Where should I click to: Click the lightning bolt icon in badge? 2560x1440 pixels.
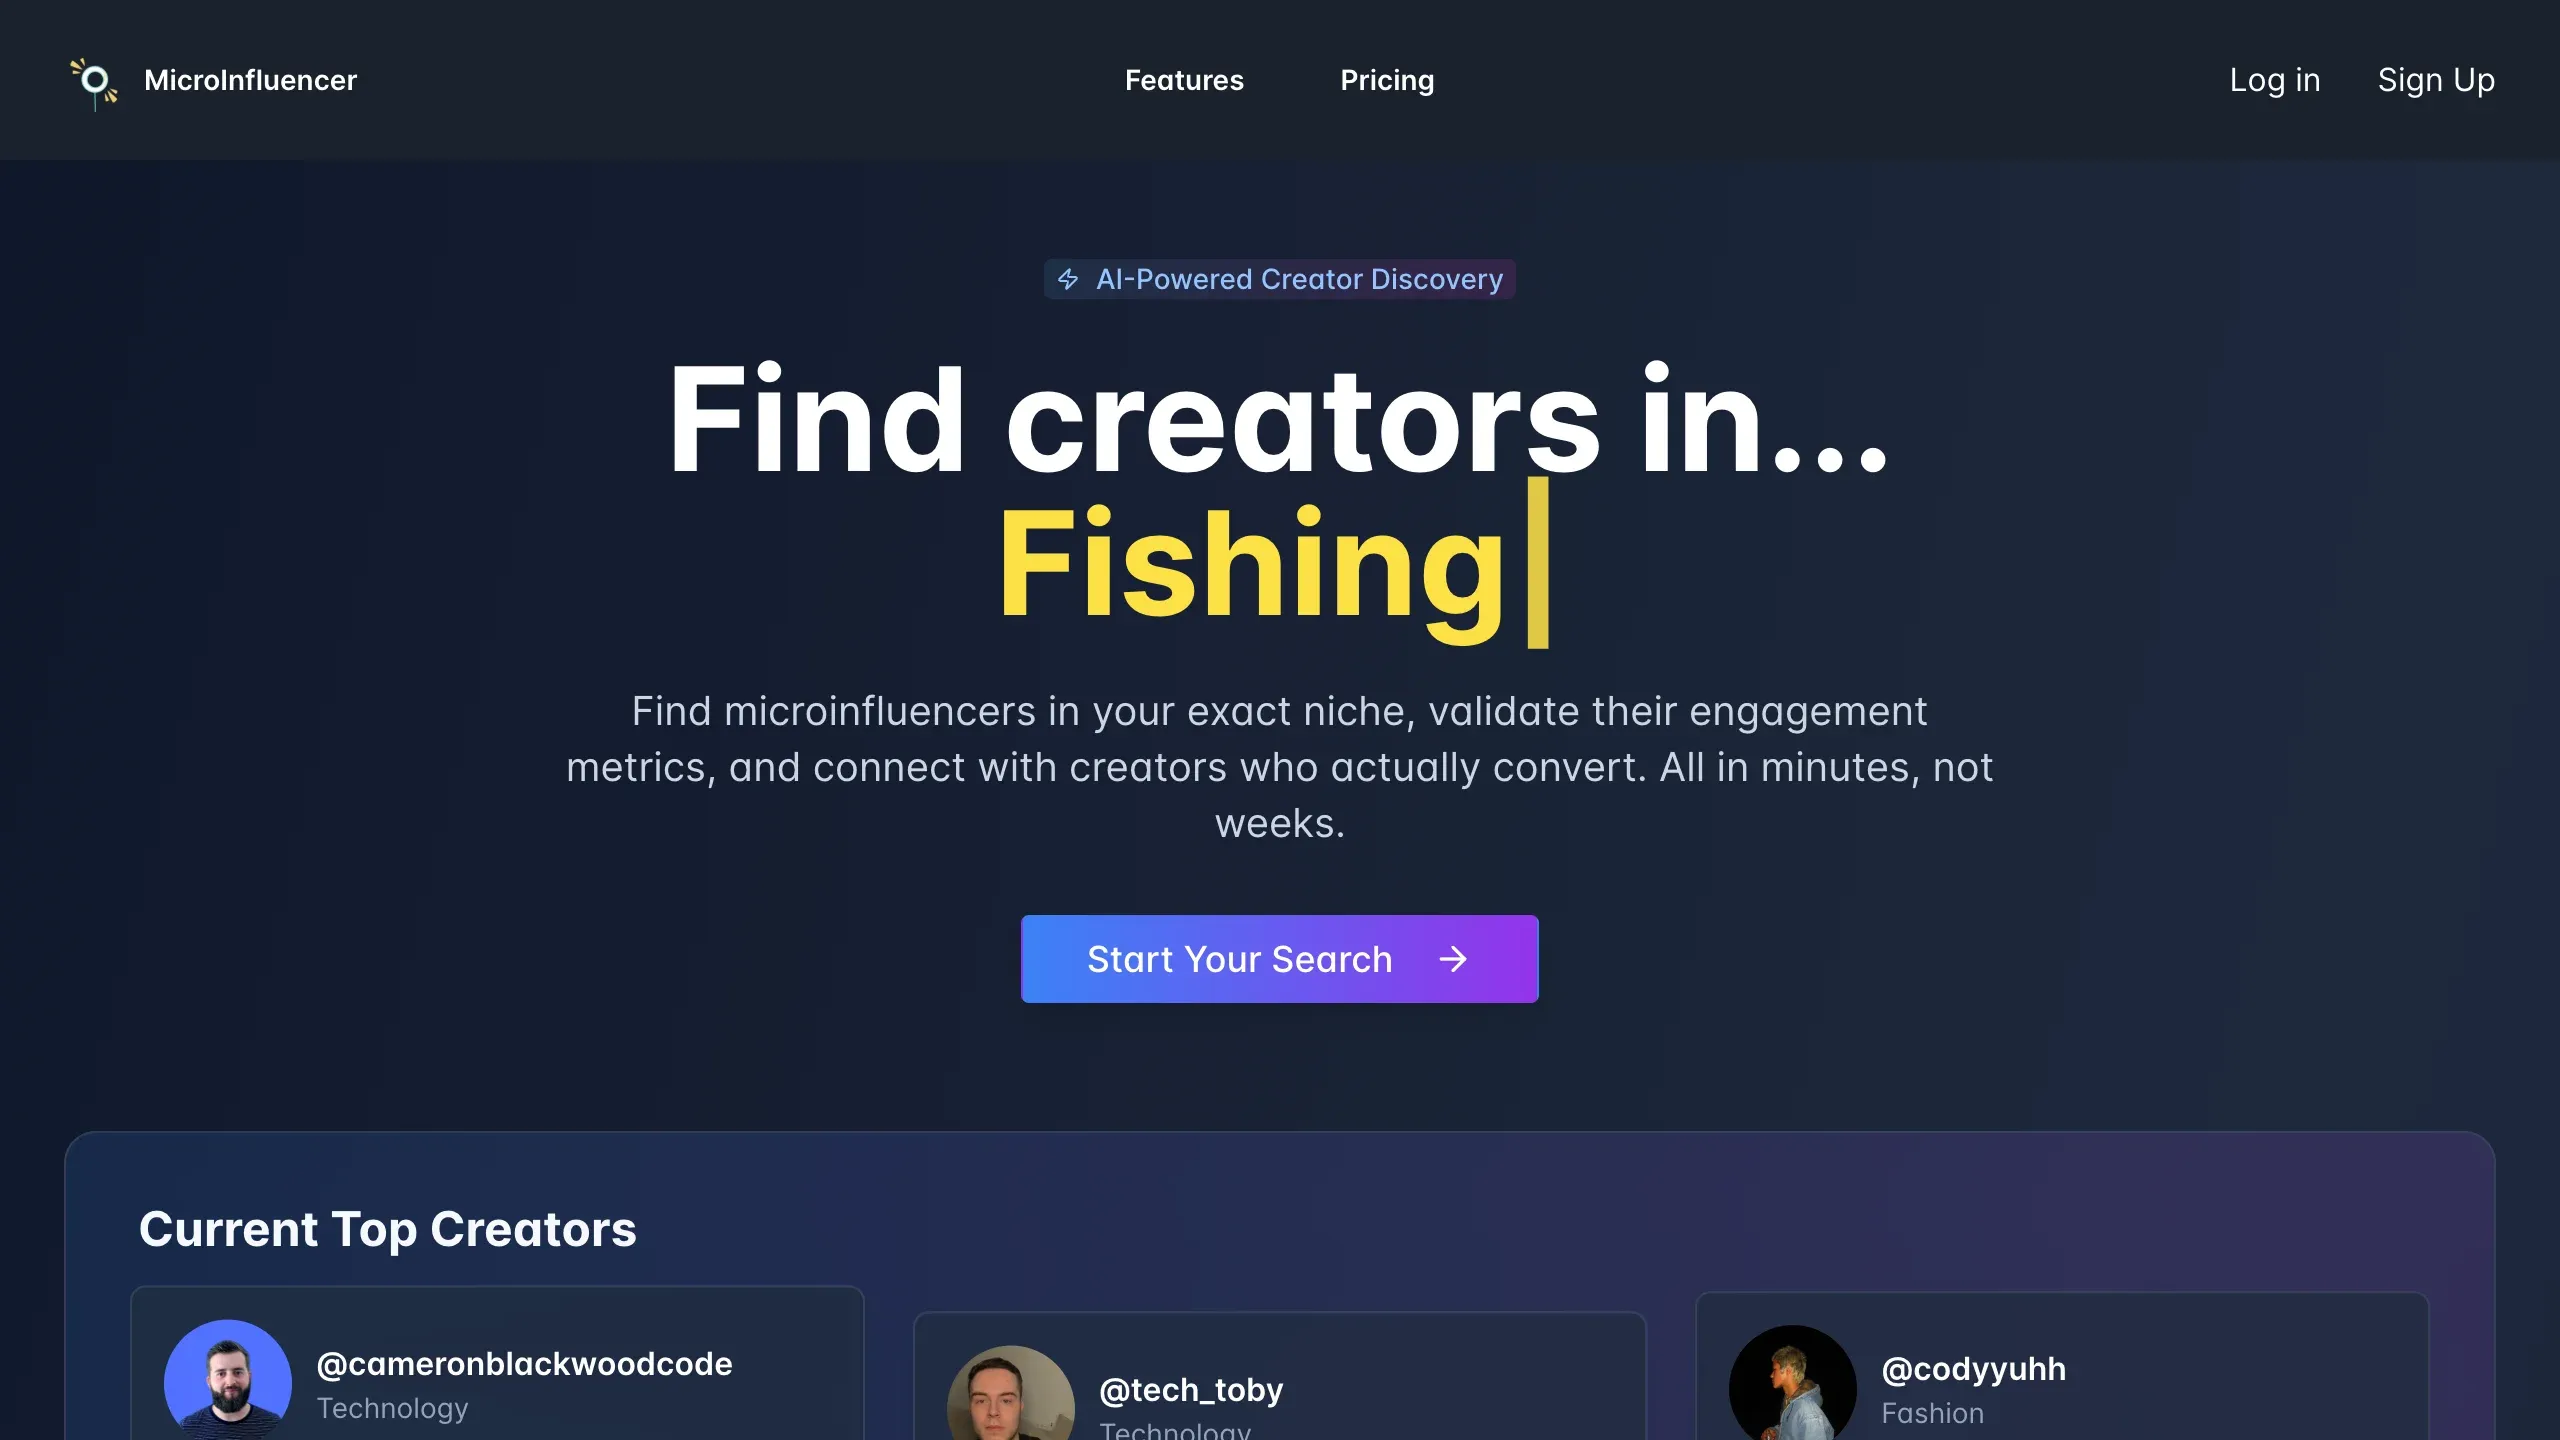pyautogui.click(x=1068, y=279)
